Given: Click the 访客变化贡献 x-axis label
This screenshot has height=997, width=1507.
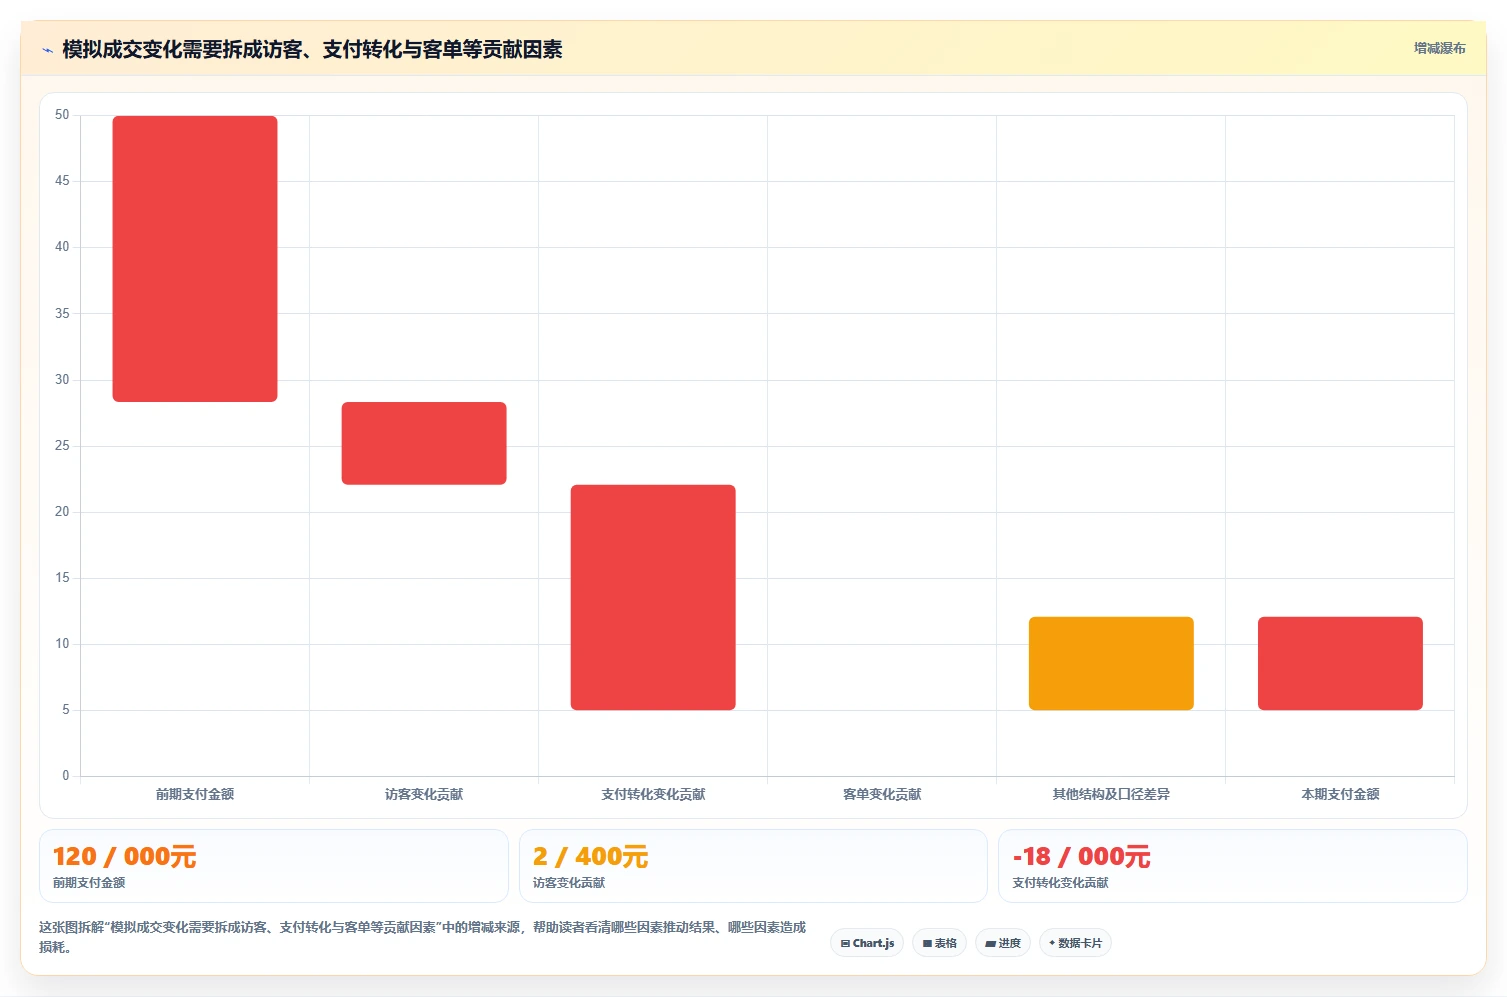Looking at the screenshot, I should point(424,794).
